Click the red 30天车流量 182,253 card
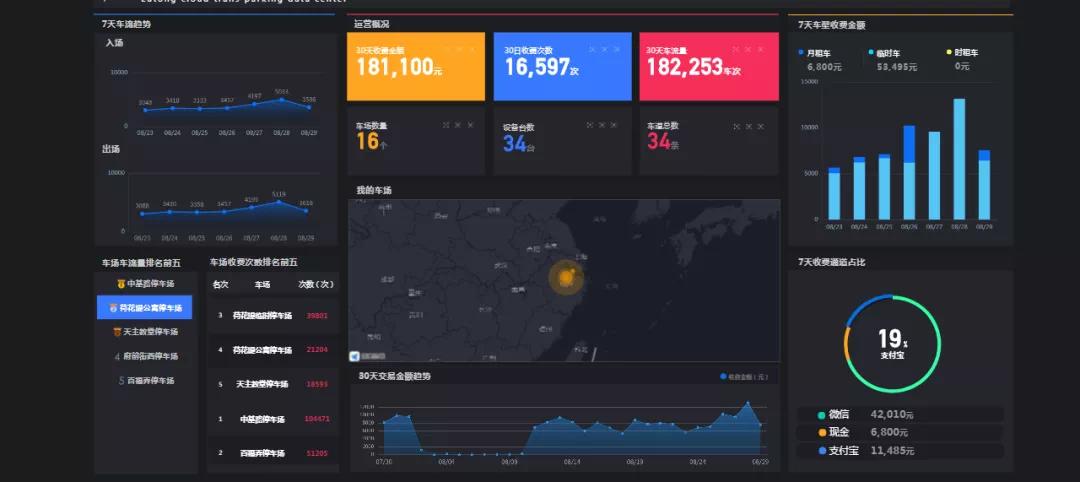Viewport: 1080px width, 482px height. 708,66
